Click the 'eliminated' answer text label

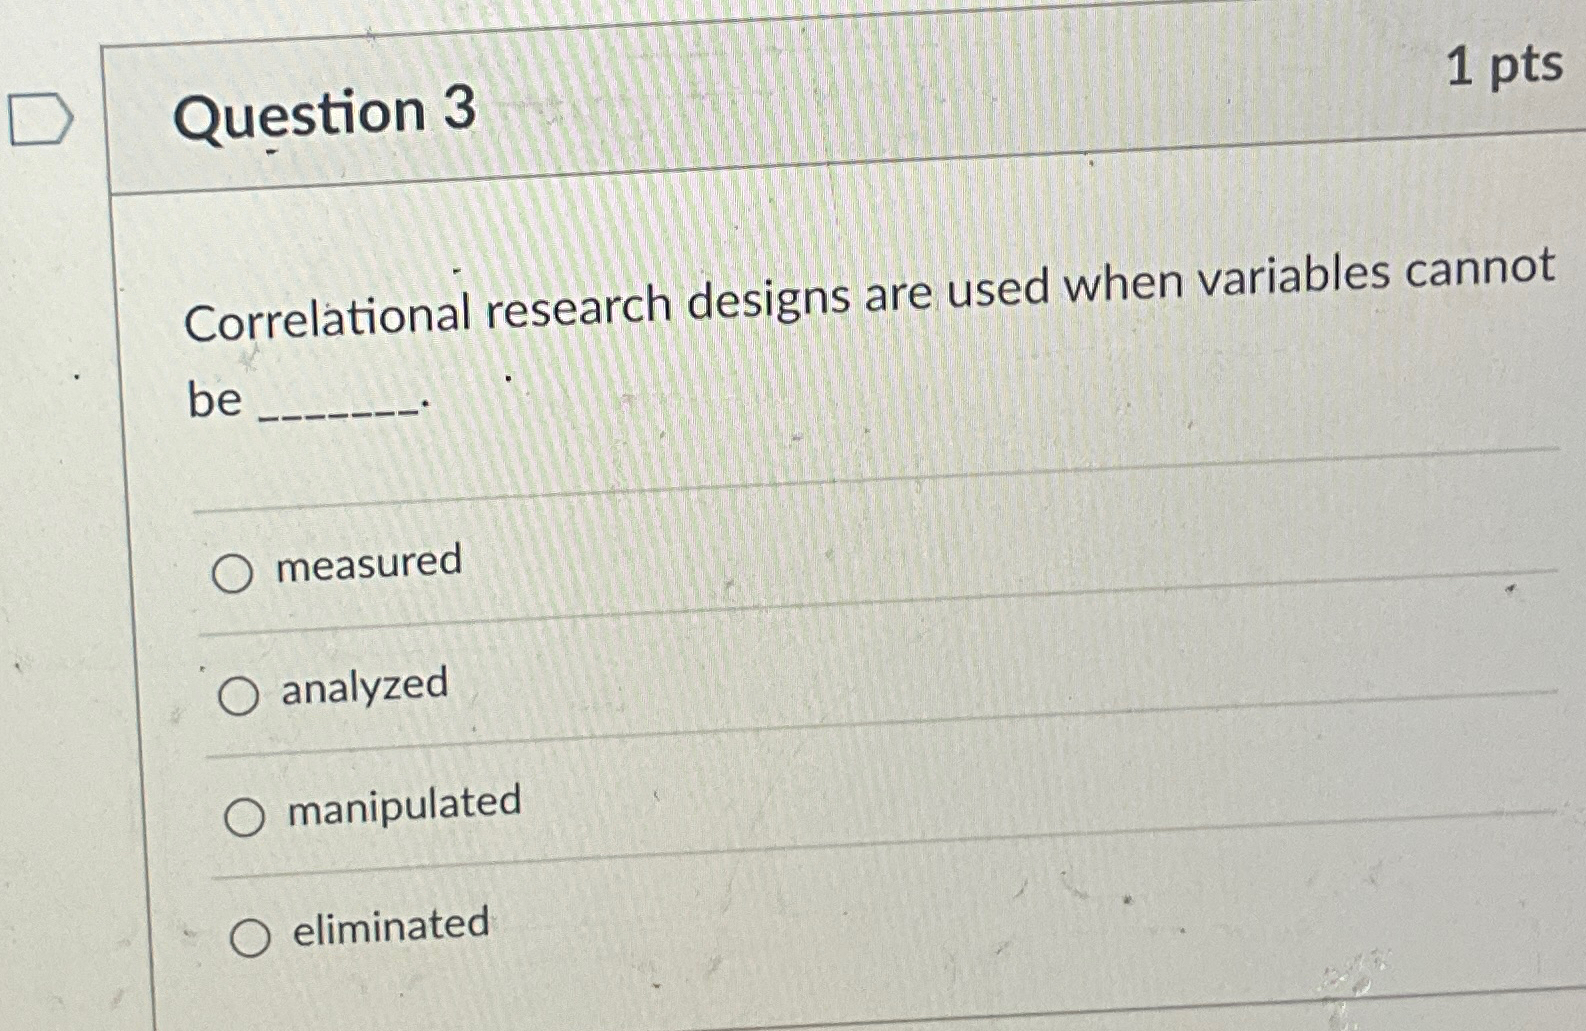pyautogui.click(x=386, y=927)
